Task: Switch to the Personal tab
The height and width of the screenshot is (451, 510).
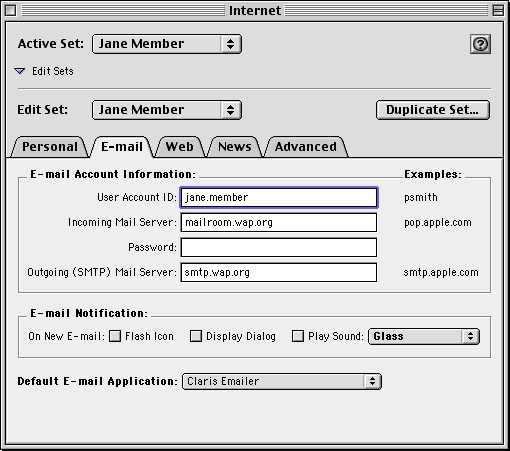Action: (x=50, y=147)
